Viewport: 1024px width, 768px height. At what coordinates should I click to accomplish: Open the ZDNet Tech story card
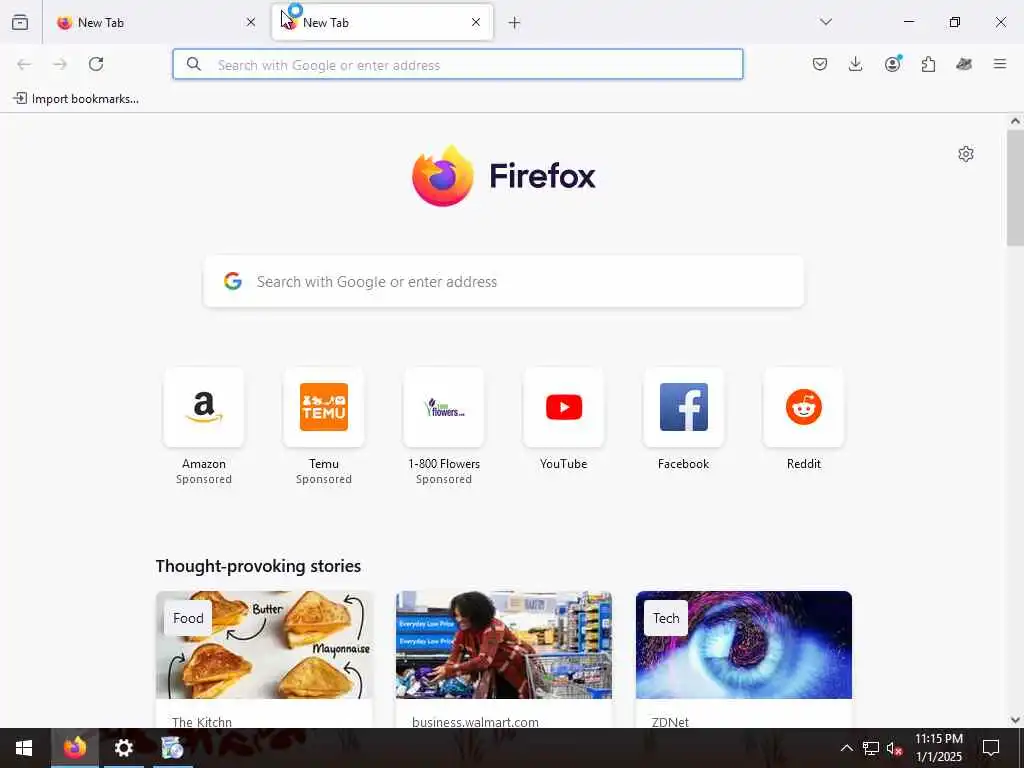(744, 660)
